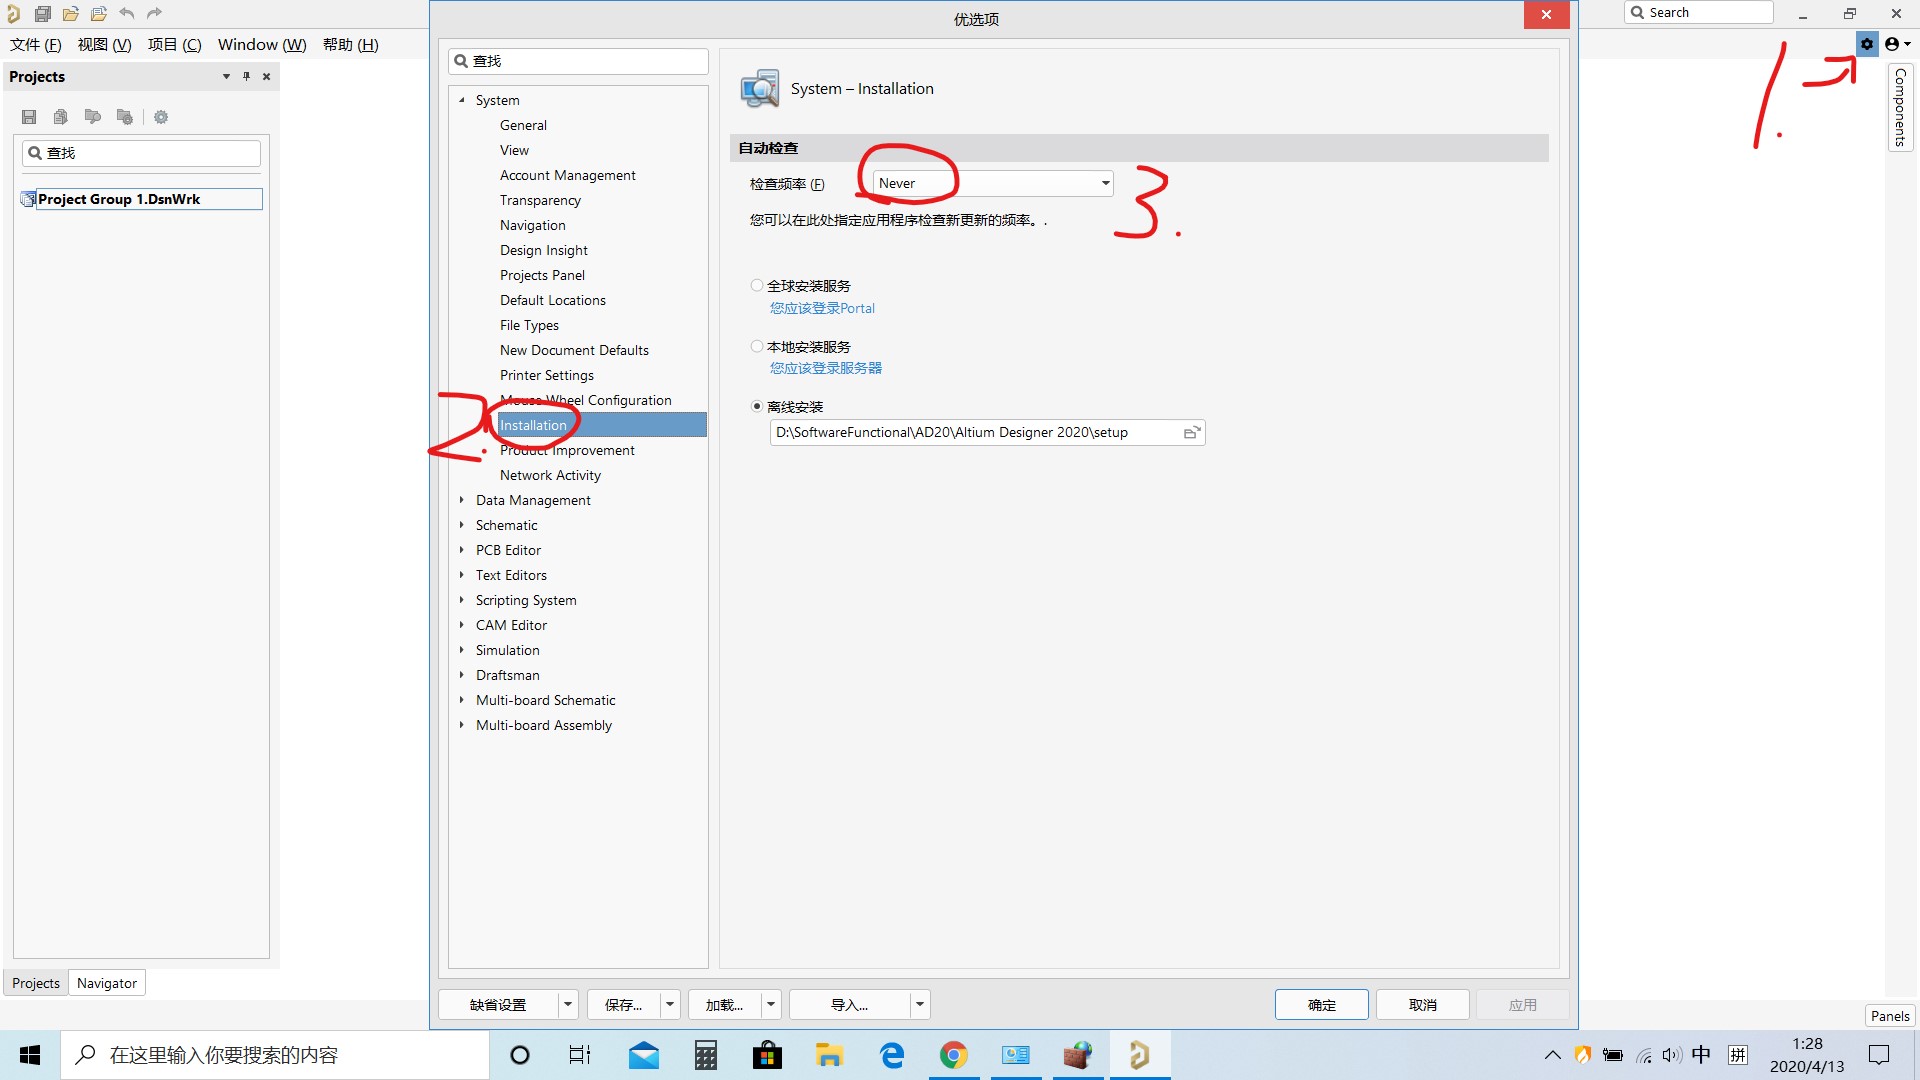1920x1080 pixels.
Task: Click the Open Project folder icon
Action: pyautogui.click(x=99, y=14)
